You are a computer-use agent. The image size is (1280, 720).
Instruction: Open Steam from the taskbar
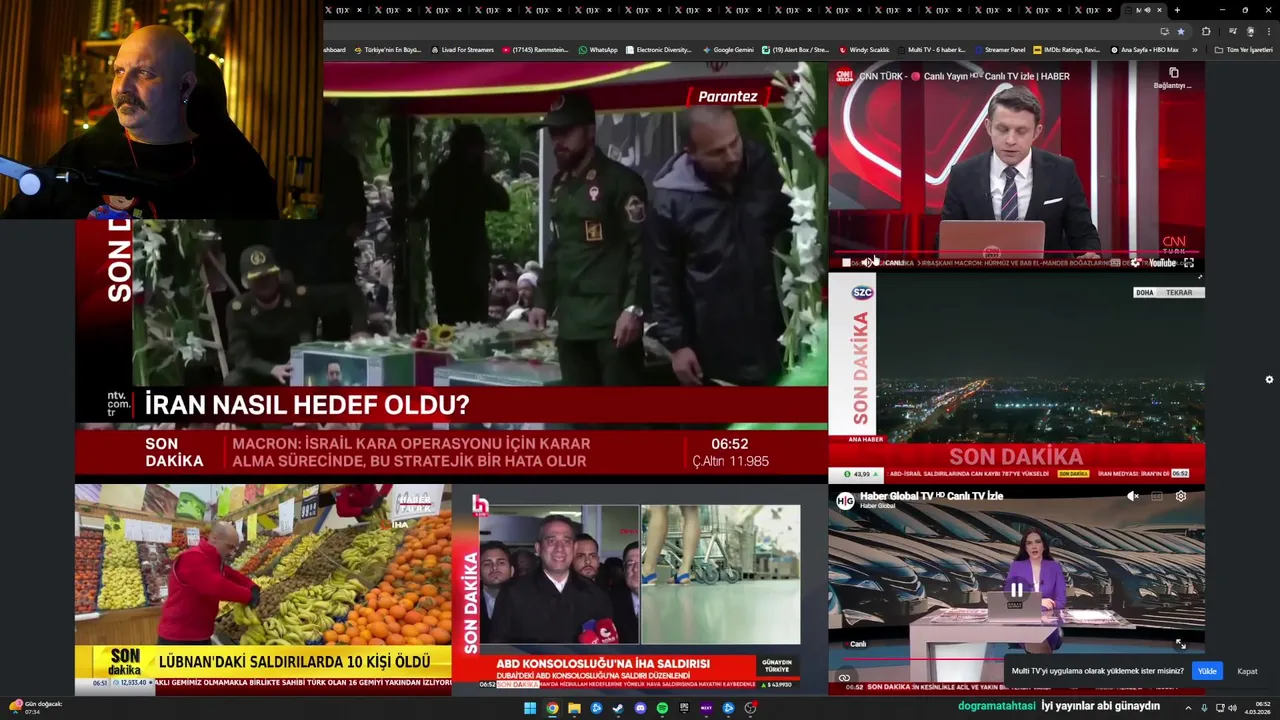(x=618, y=708)
